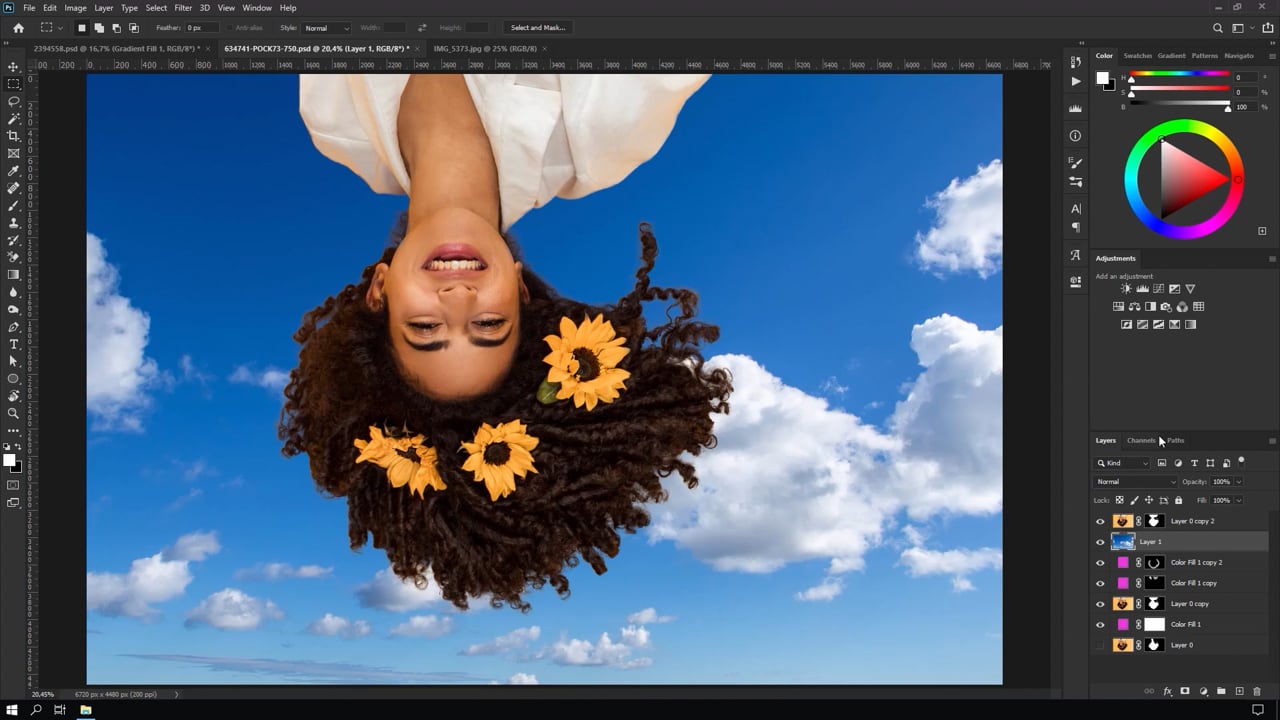The width and height of the screenshot is (1280, 720).
Task: Click the hue slider in Color panel
Action: (1180, 75)
